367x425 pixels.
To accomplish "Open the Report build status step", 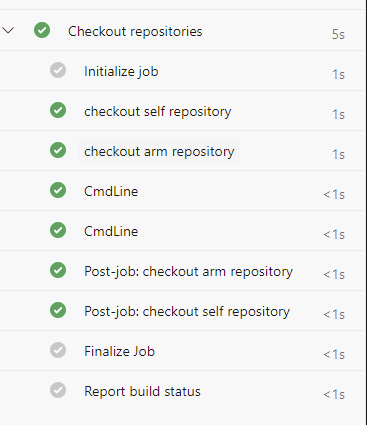I will point(183,391).
